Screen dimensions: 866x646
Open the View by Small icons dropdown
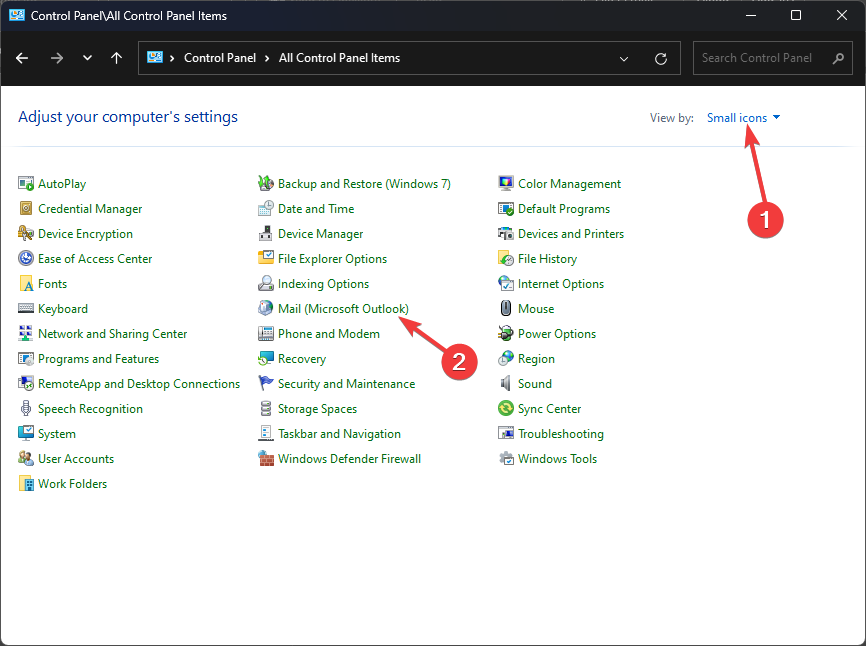[x=743, y=118]
